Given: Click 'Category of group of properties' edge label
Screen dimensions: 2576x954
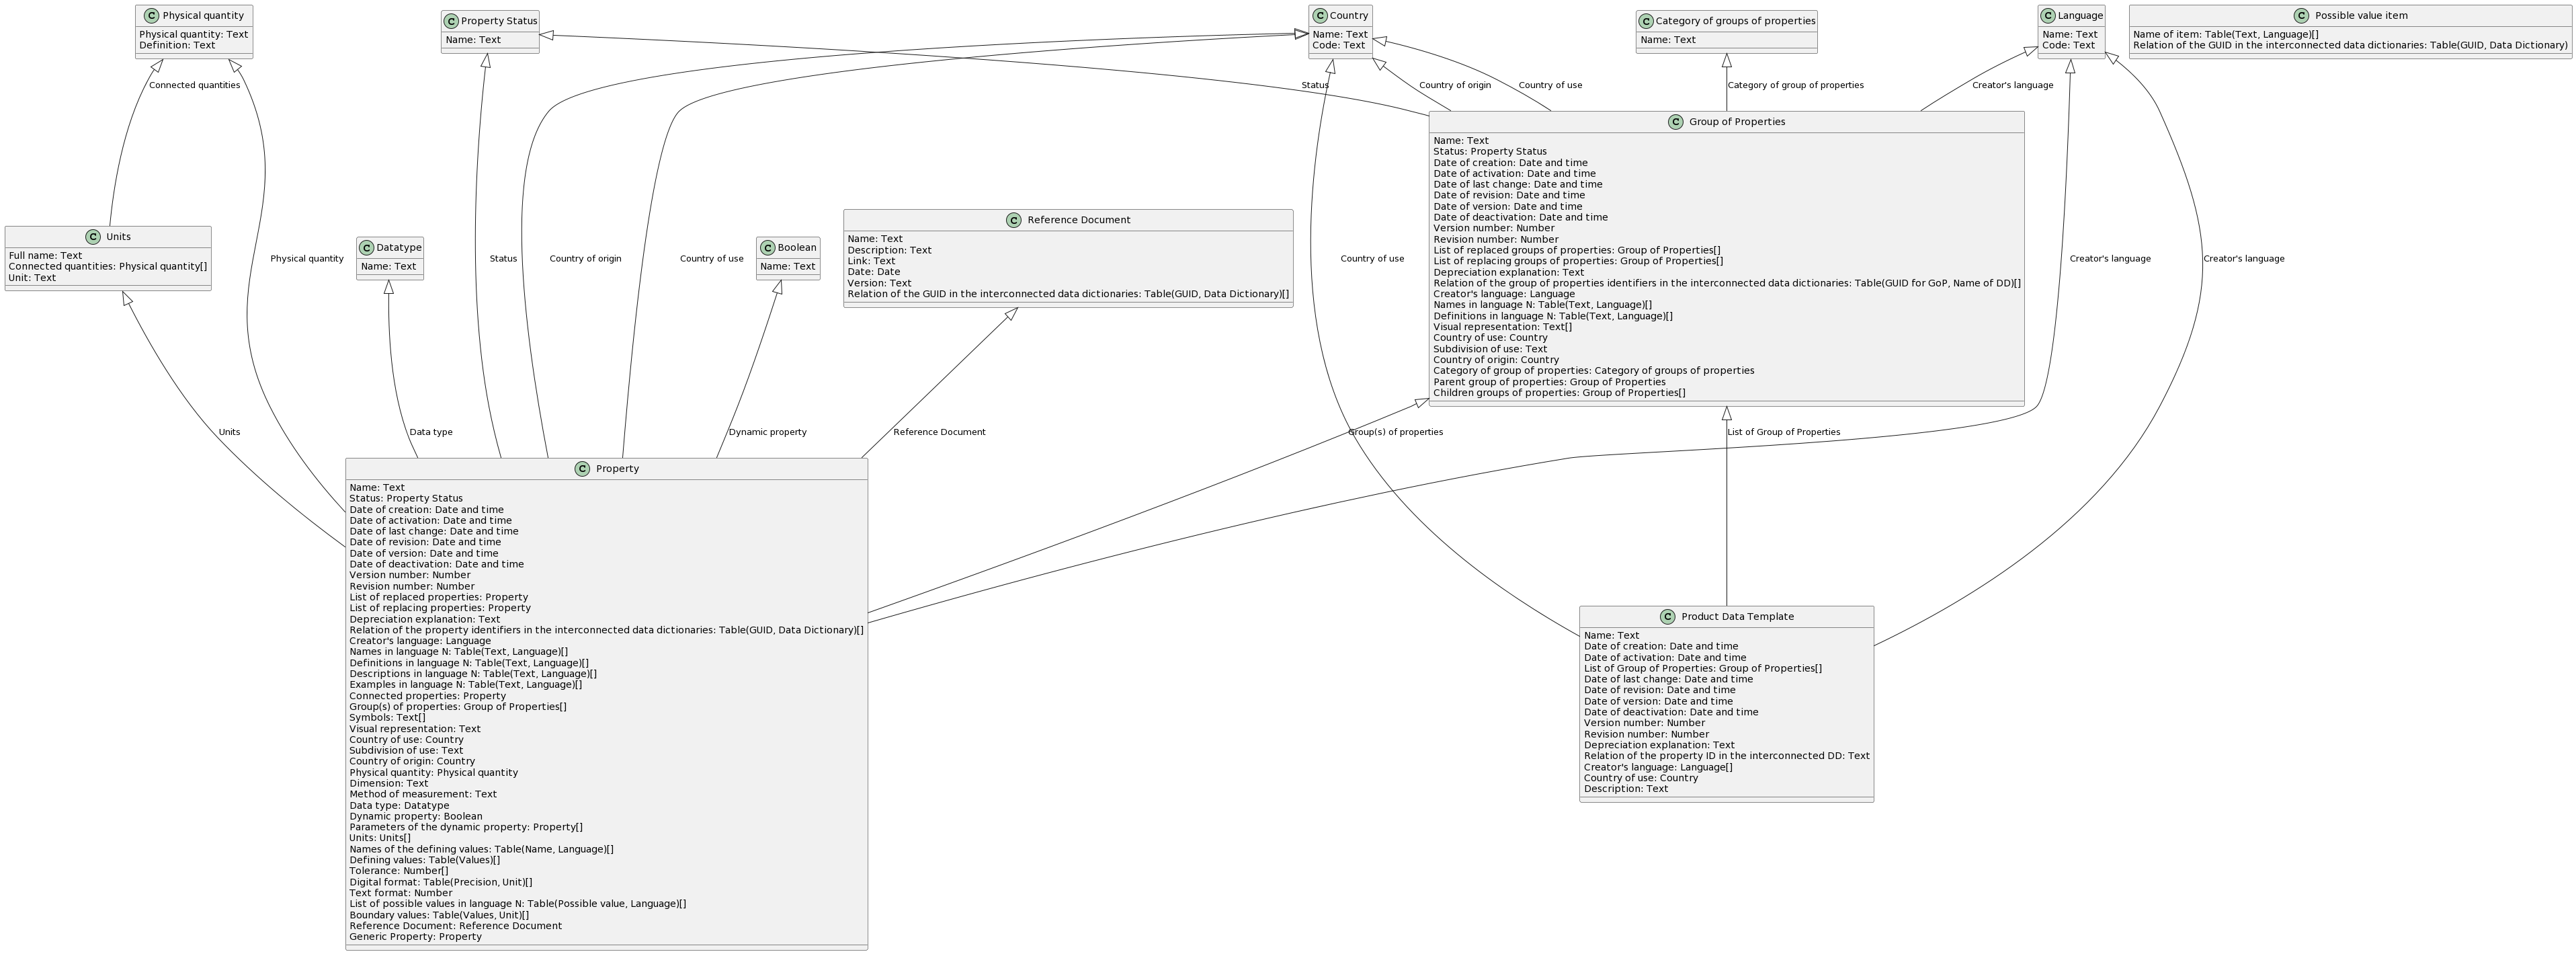Looking at the screenshot, I should (1795, 86).
